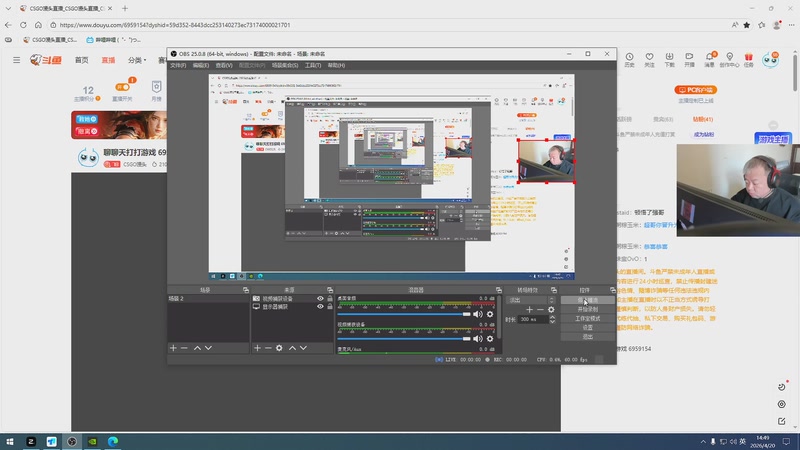This screenshot has width=800, height=450.
Task: Decrease transition duration with down stepper
Action: (x=552, y=321)
